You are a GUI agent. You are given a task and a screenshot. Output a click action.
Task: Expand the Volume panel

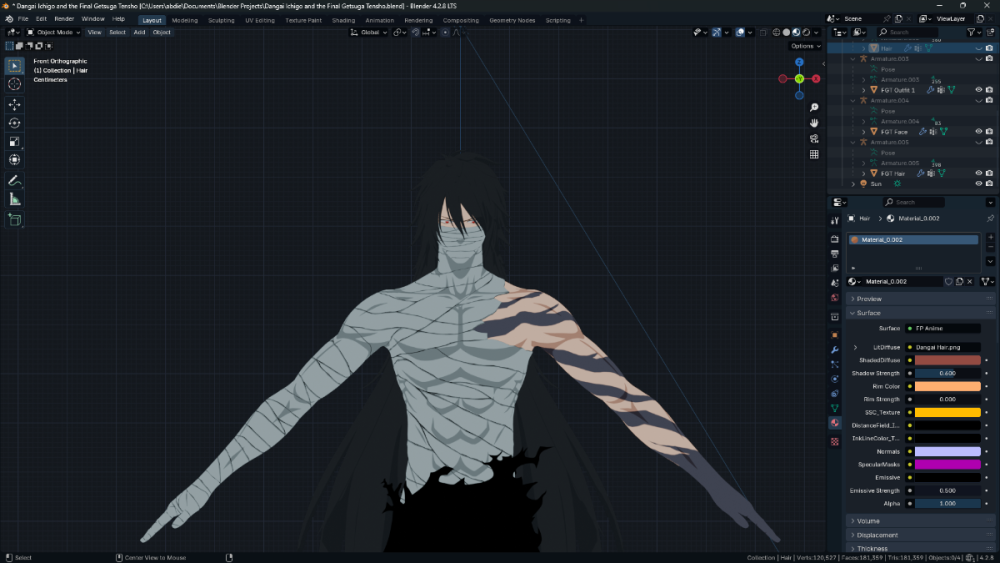coord(868,520)
